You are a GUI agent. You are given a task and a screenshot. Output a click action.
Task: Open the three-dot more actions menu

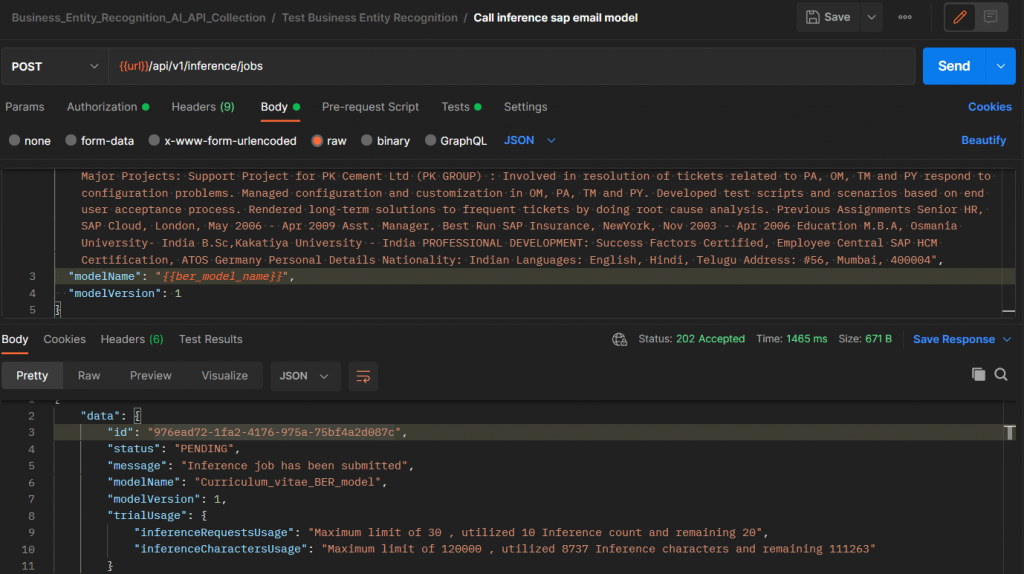tap(904, 18)
